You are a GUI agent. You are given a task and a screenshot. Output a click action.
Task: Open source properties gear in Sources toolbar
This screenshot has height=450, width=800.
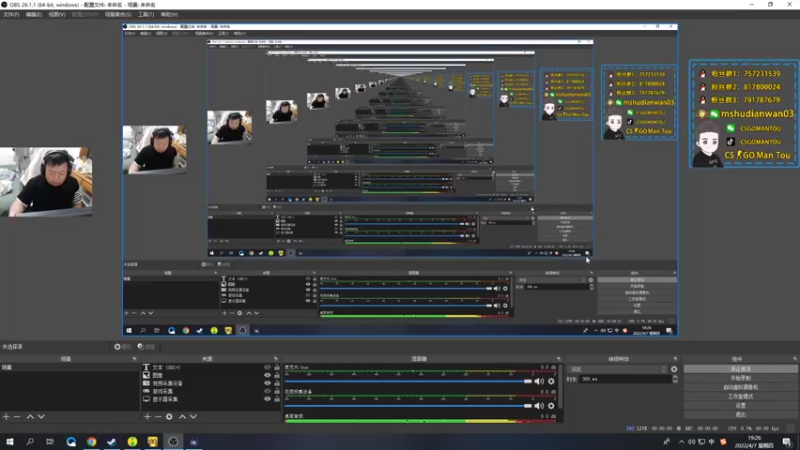(169, 417)
